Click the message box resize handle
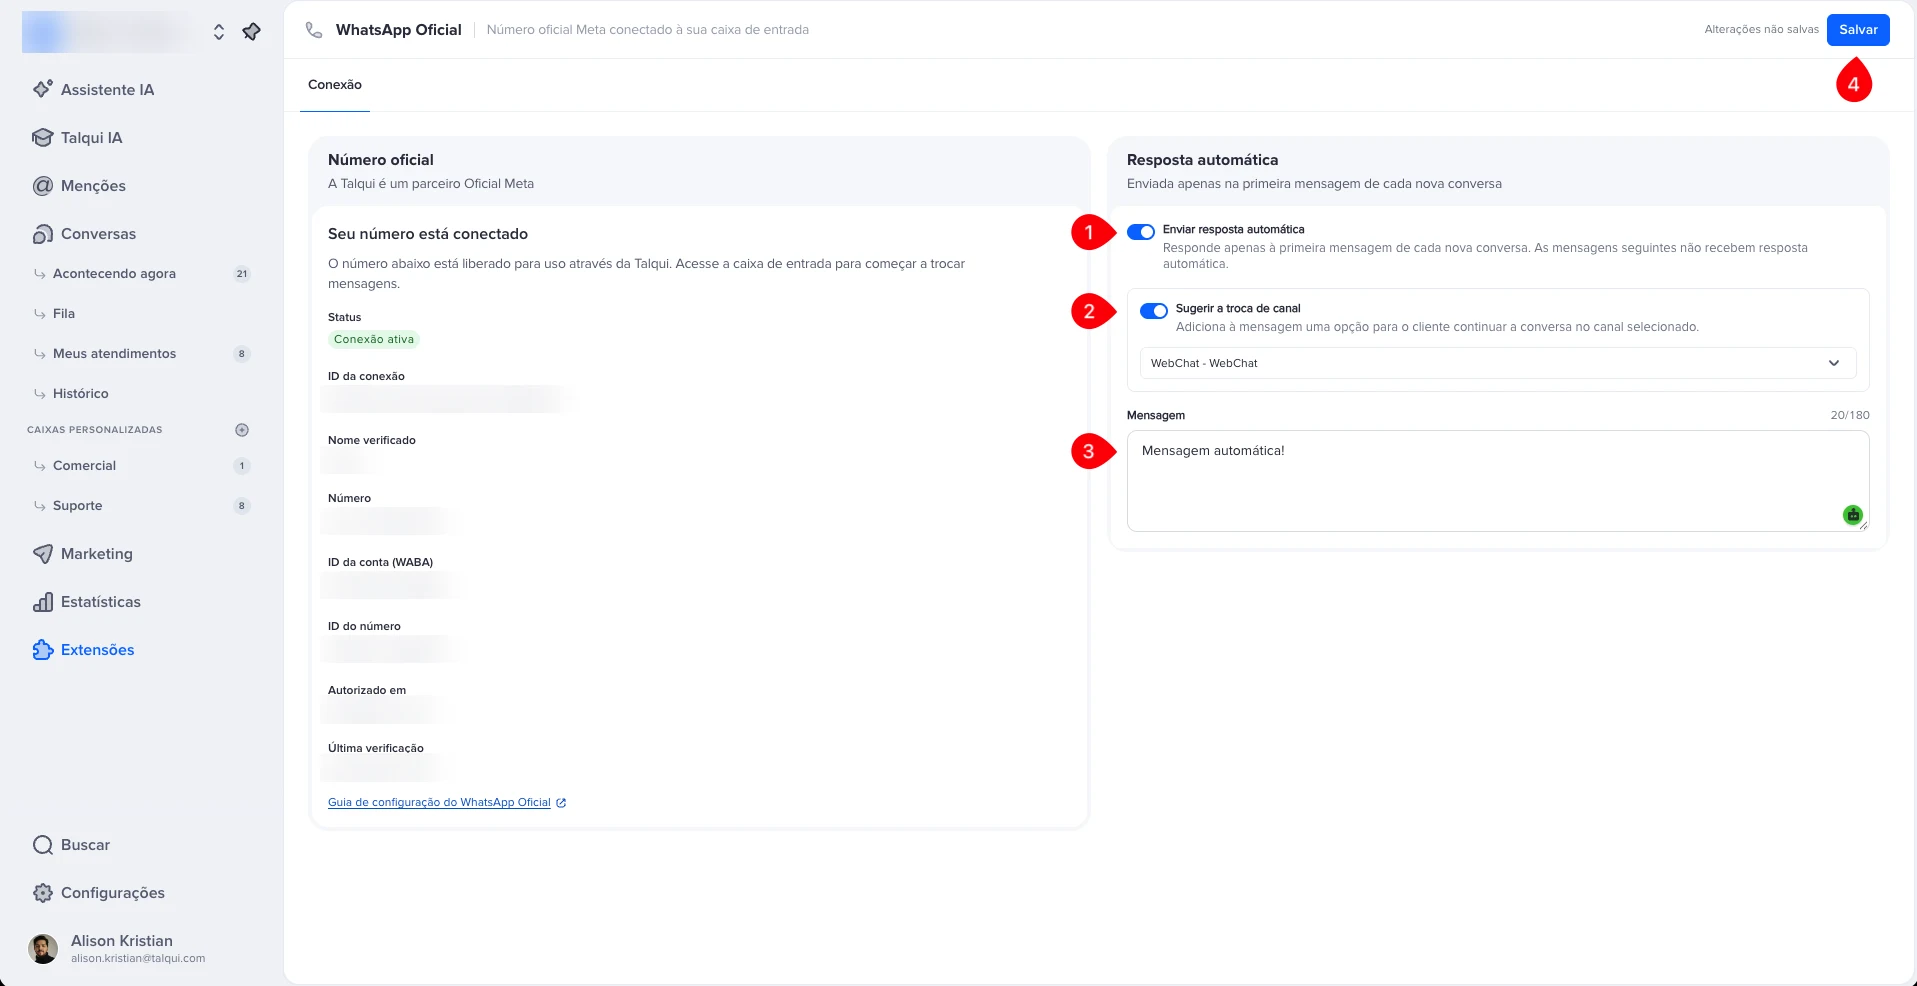This screenshot has height=986, width=1917. tap(1863, 526)
